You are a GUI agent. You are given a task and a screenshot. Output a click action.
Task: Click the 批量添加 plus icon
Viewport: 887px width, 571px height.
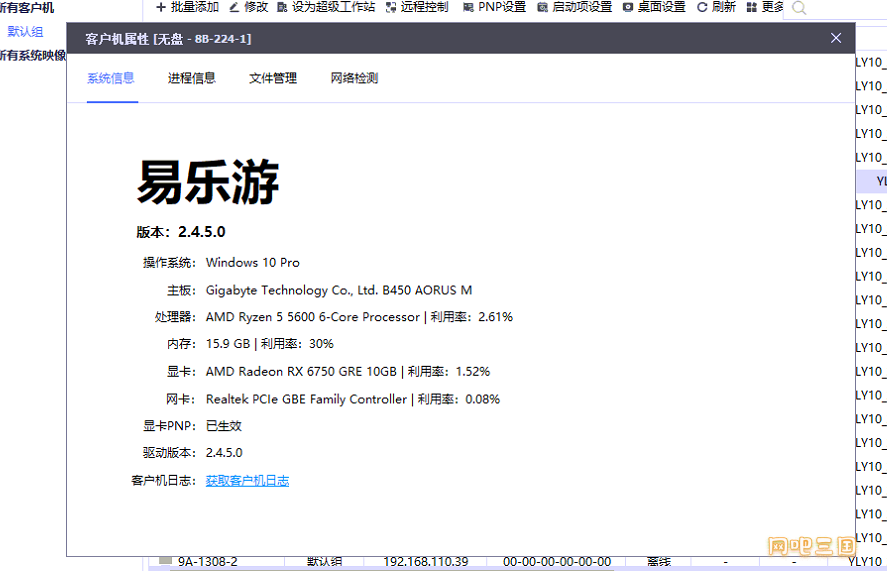[x=160, y=7]
